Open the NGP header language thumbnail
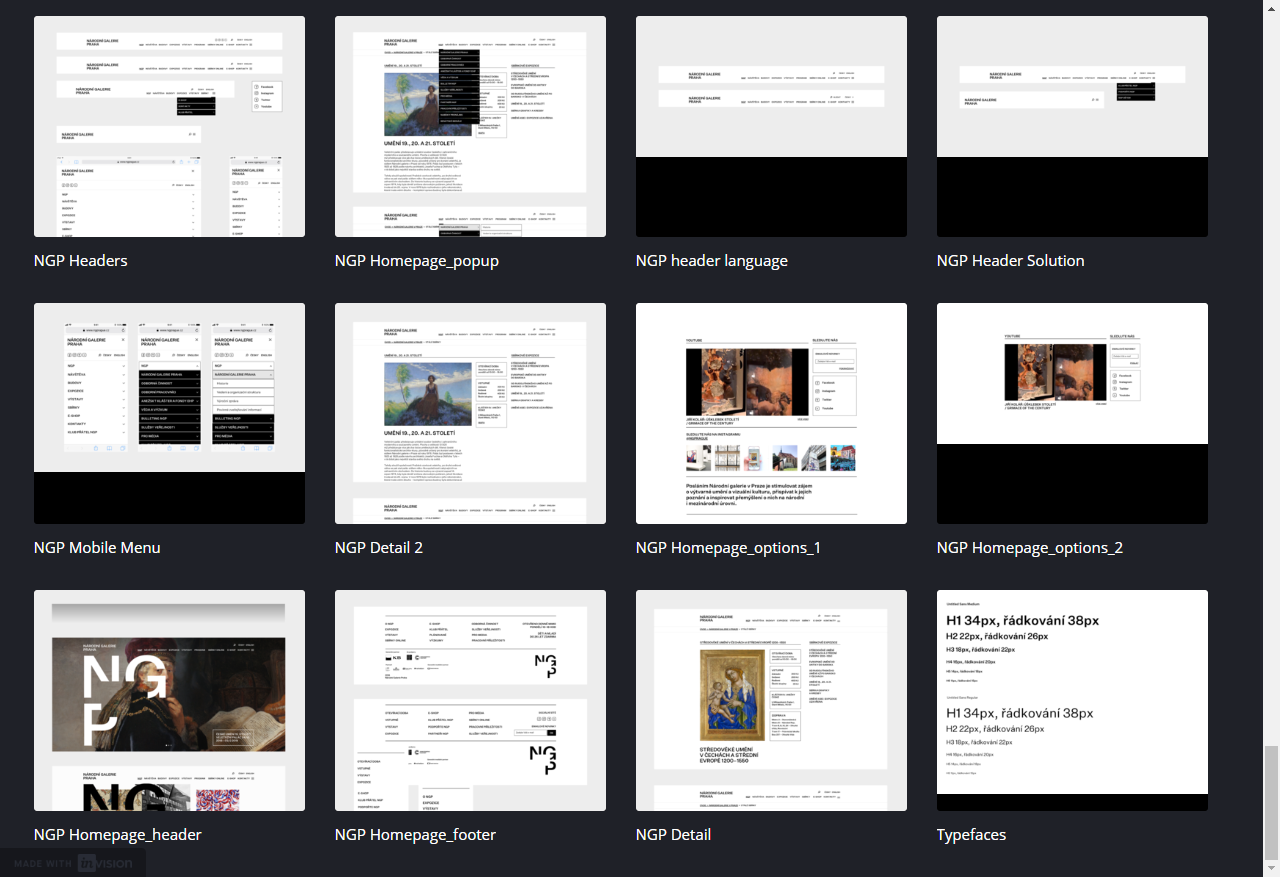 771,126
